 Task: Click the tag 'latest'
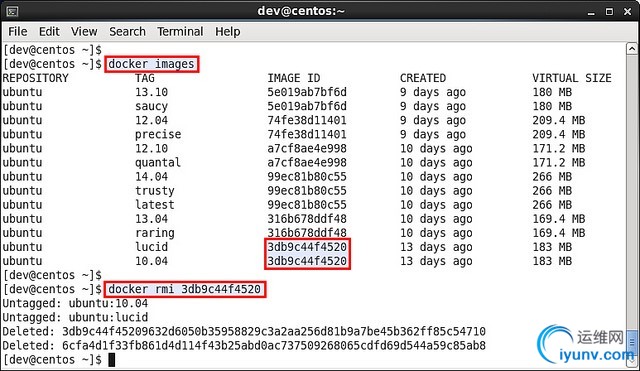click(155, 205)
